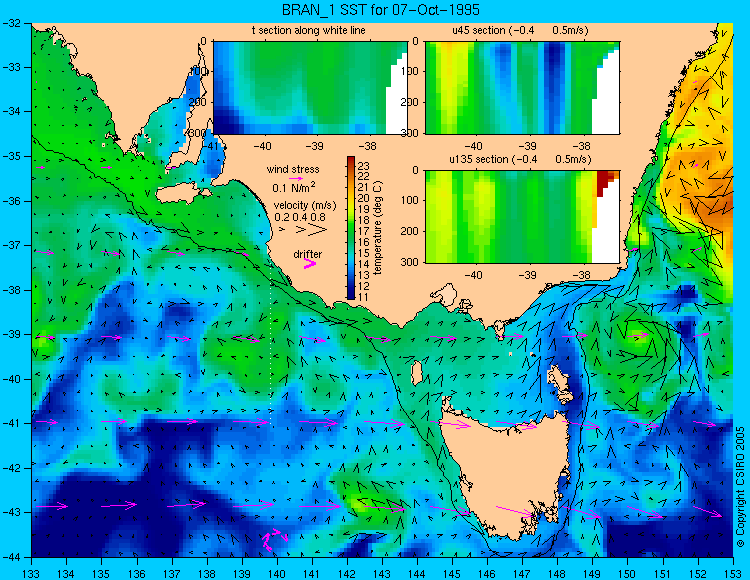Click the latitude tick label -44
The height and width of the screenshot is (580, 750).
point(11,557)
